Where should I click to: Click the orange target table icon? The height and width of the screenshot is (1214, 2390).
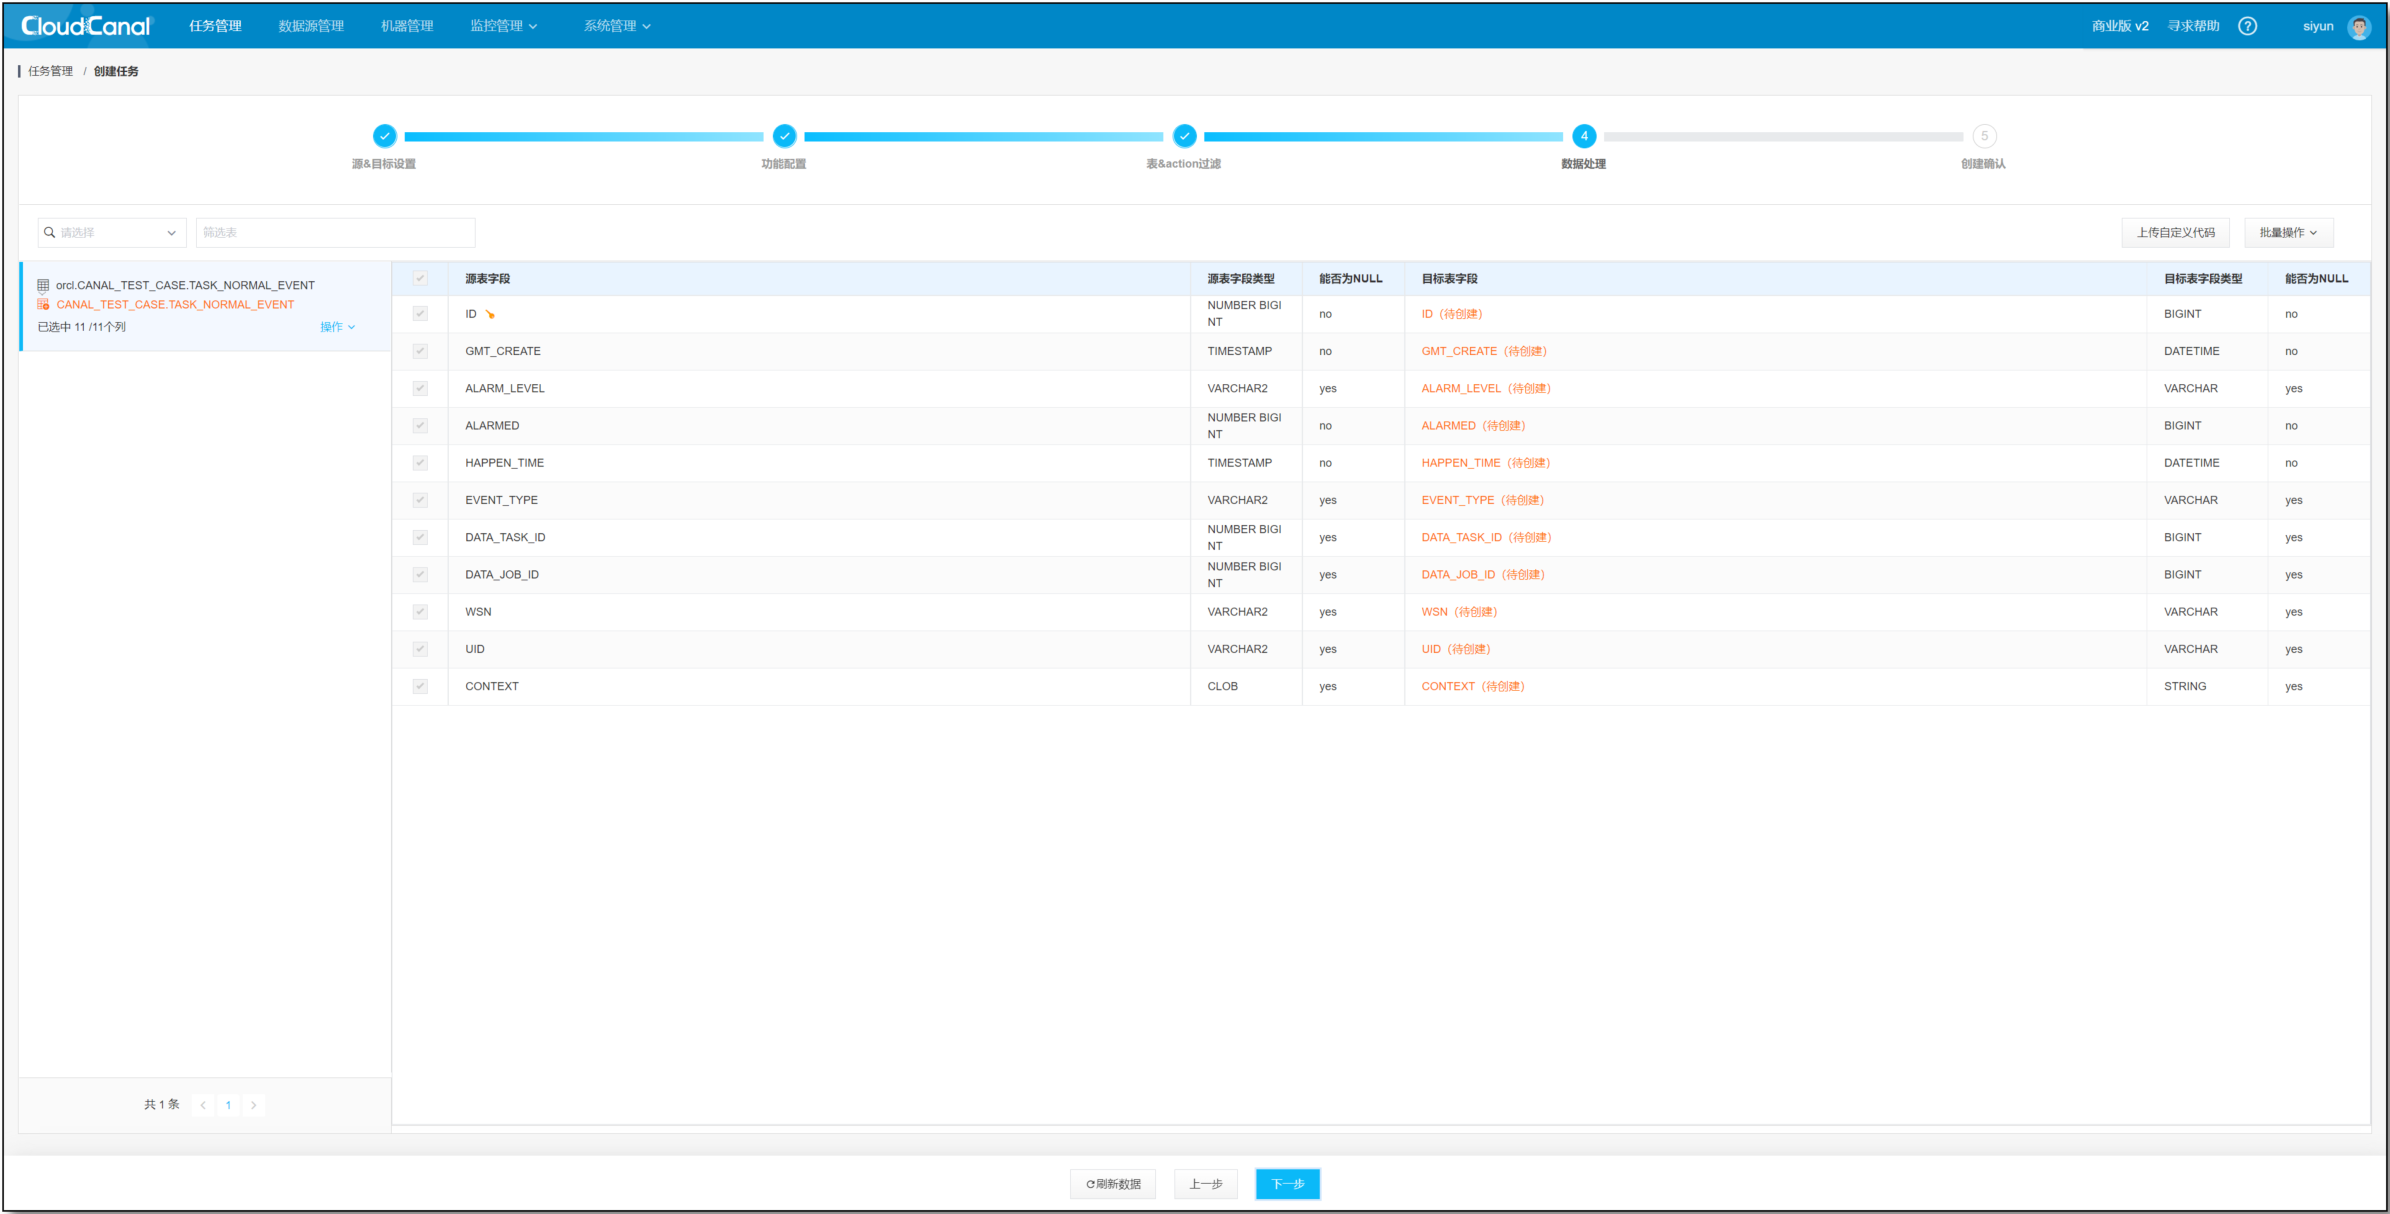click(43, 304)
